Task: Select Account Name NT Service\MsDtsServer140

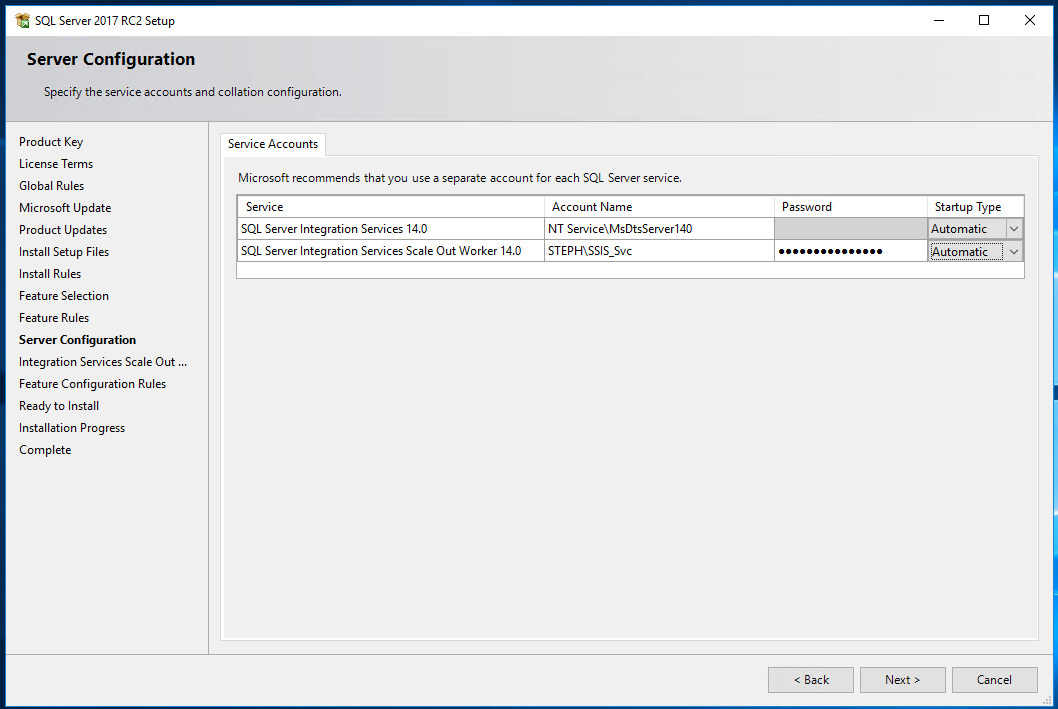Action: pos(660,228)
